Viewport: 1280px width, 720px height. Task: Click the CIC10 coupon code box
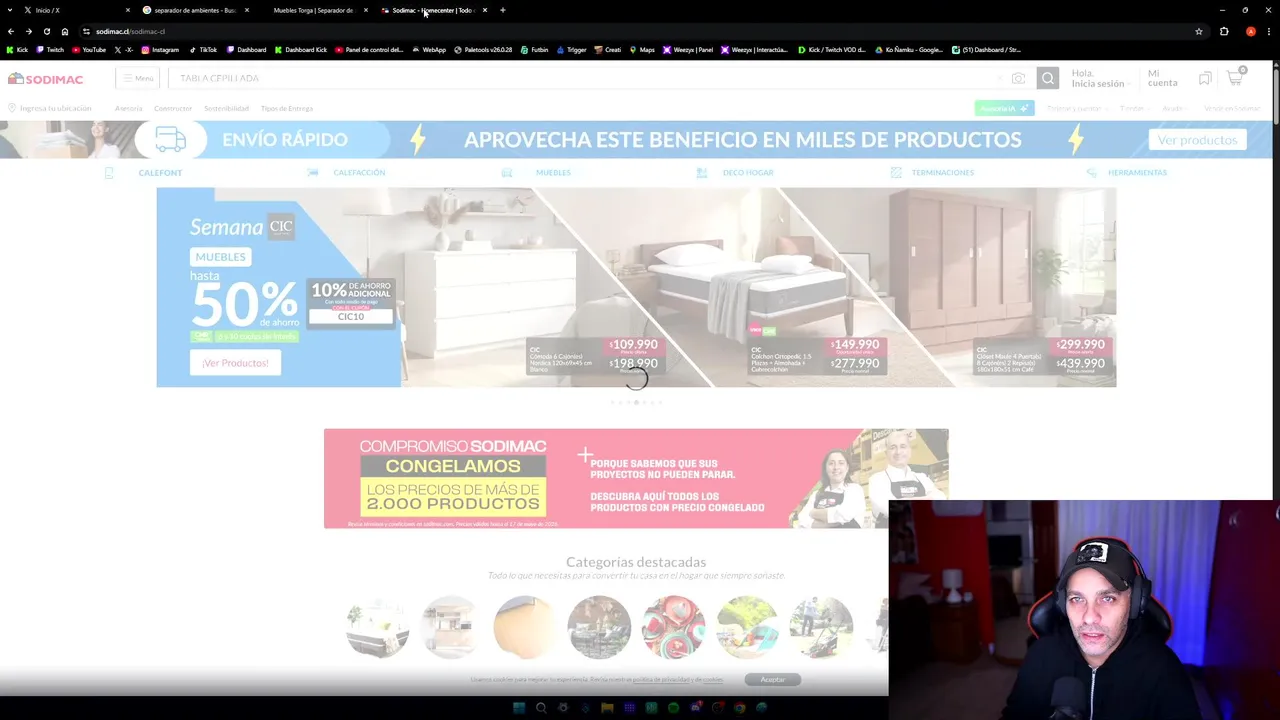351,317
